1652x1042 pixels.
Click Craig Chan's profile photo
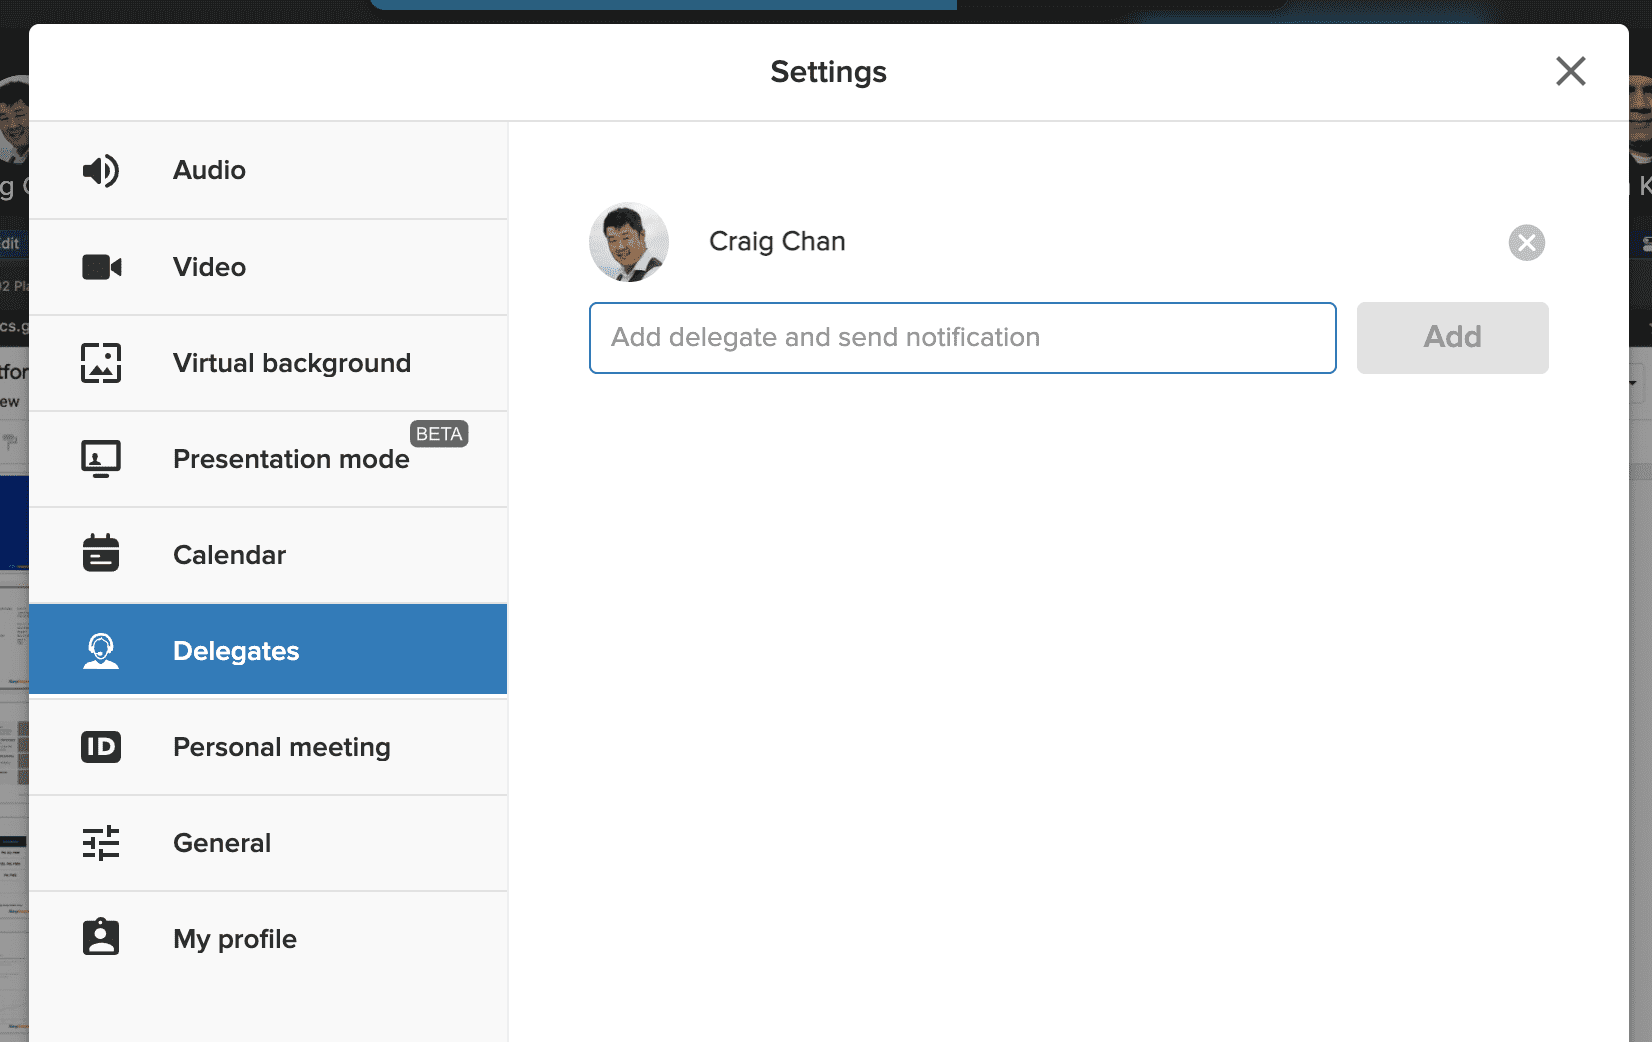click(x=629, y=243)
